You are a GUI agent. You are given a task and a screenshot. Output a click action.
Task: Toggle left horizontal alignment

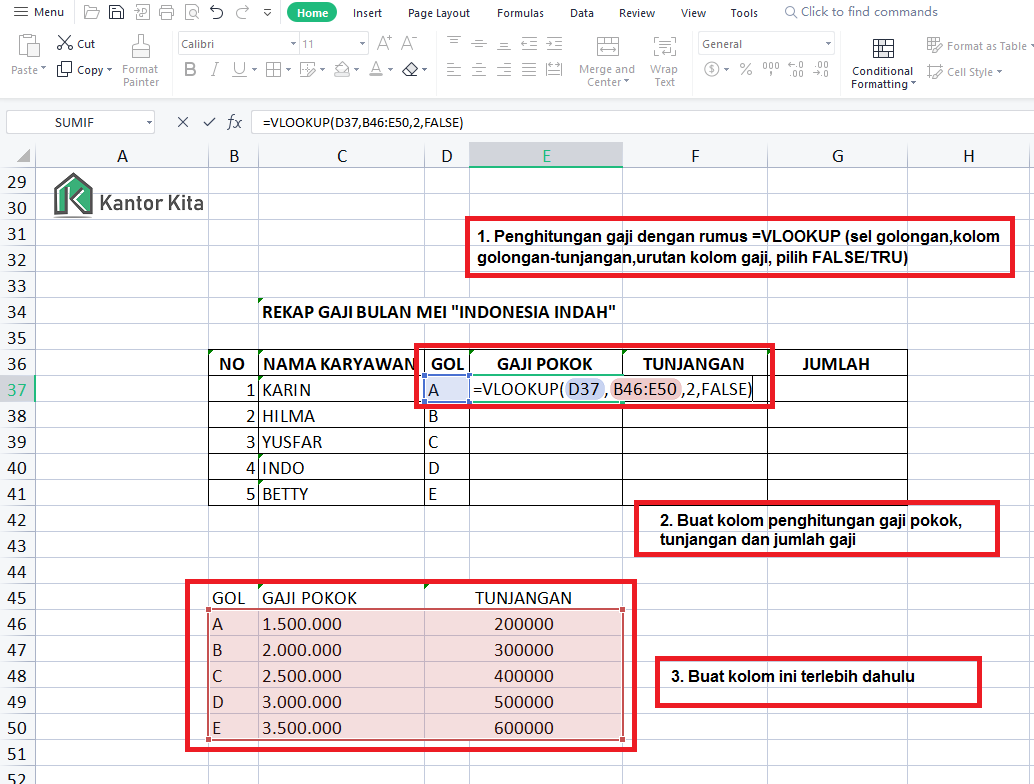(454, 69)
